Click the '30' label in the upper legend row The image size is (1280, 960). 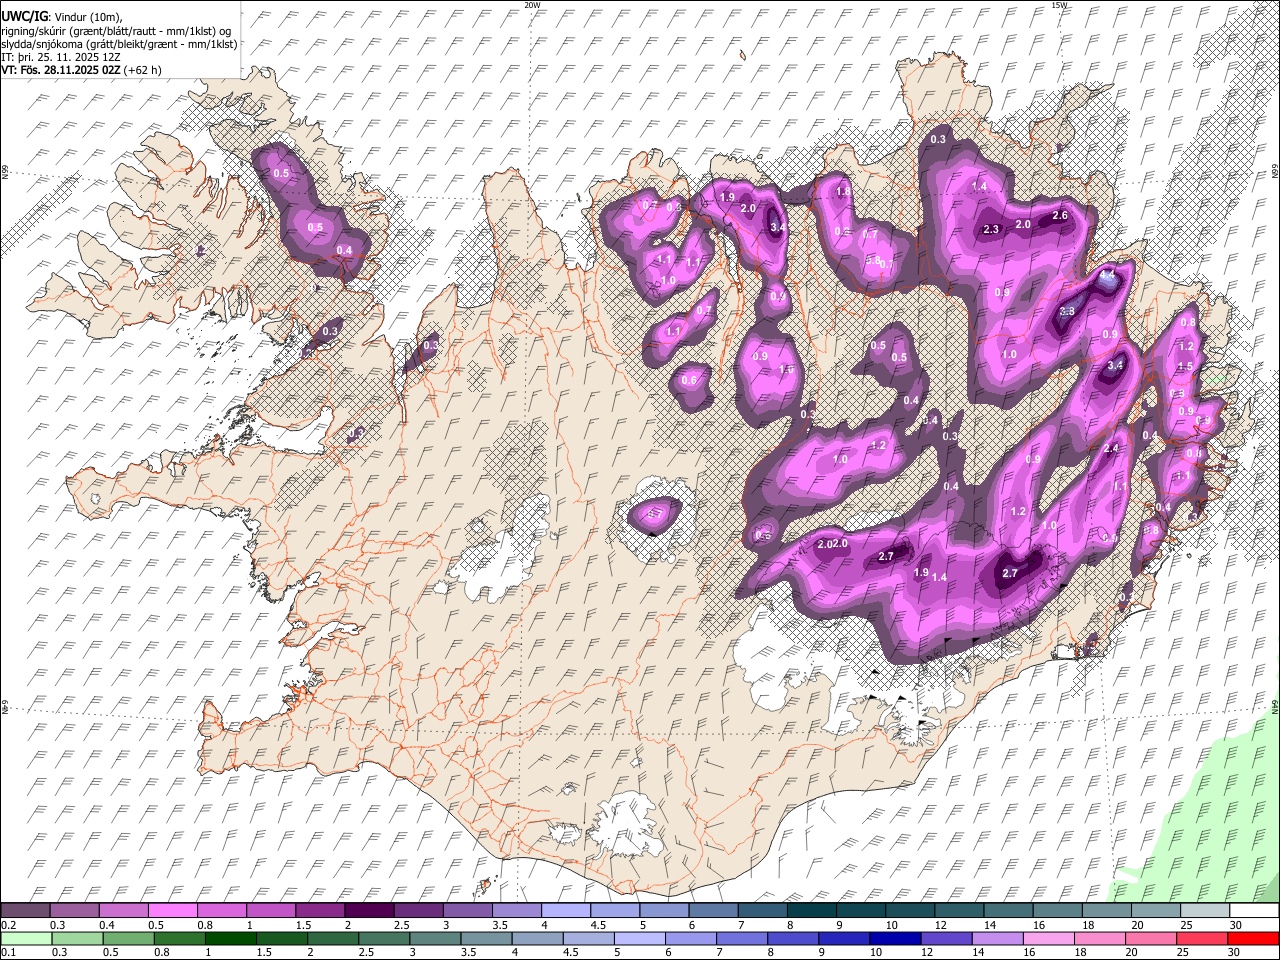click(x=1236, y=925)
